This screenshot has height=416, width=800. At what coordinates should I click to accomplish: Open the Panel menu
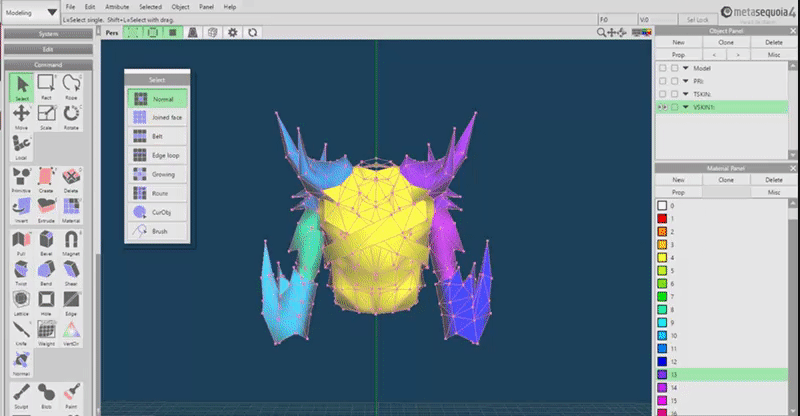pyautogui.click(x=206, y=7)
